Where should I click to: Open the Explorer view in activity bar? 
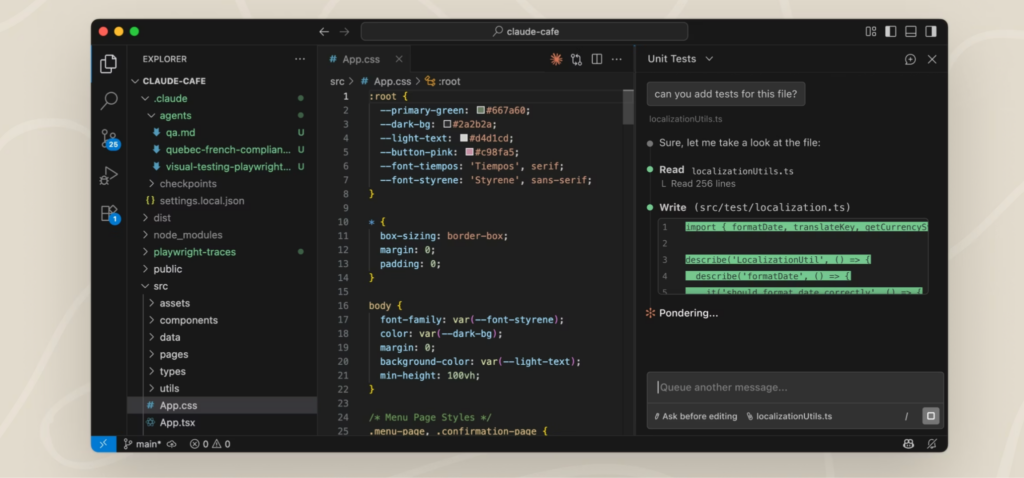(x=108, y=64)
